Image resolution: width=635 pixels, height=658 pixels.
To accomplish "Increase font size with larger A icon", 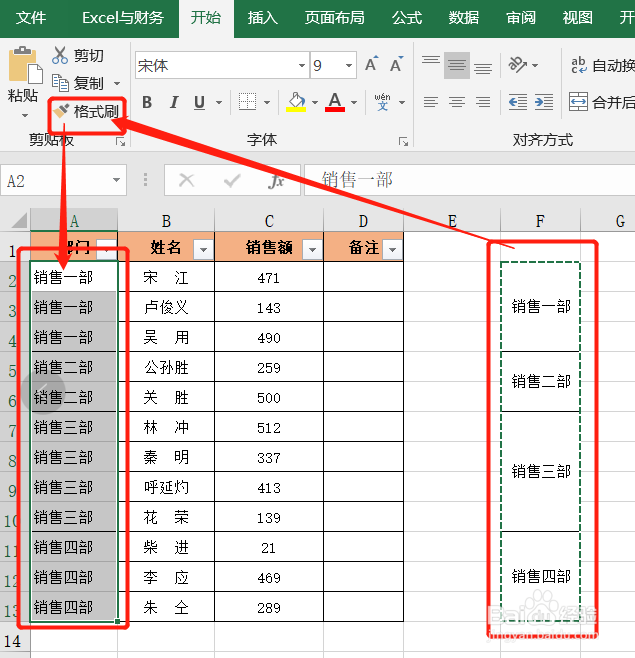I will tap(371, 65).
